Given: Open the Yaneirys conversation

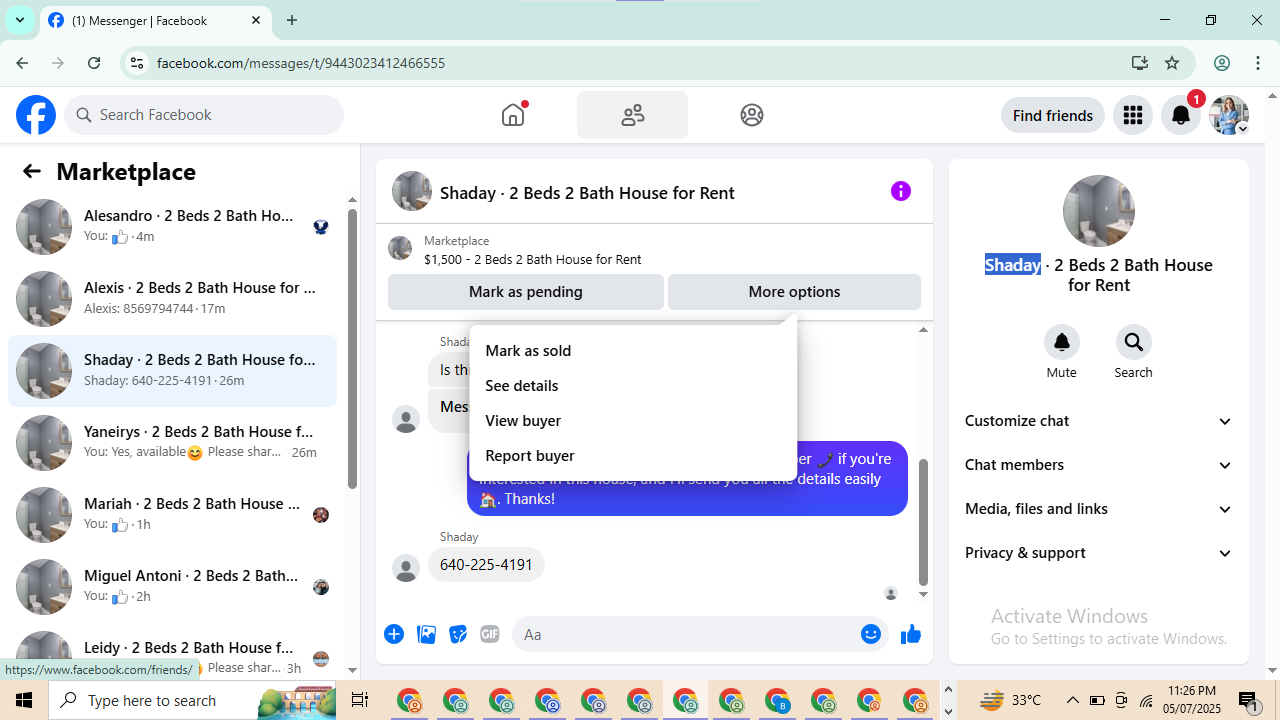Looking at the screenshot, I should (172, 442).
